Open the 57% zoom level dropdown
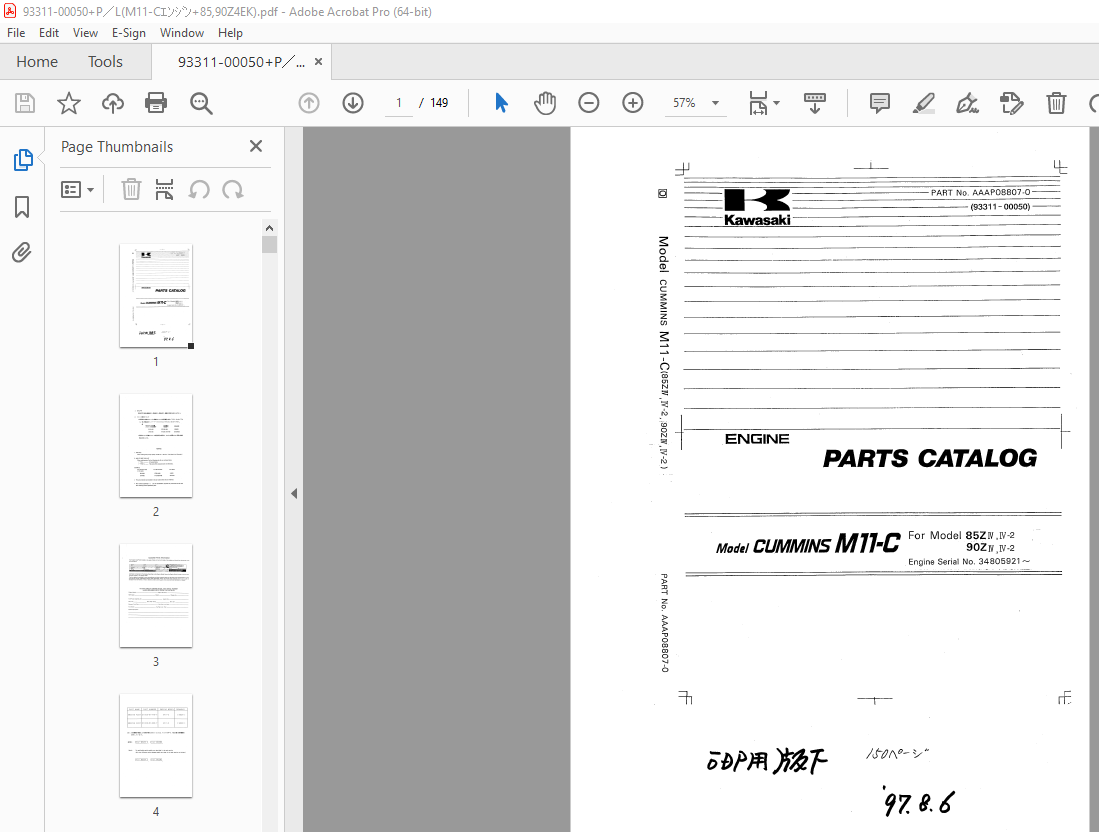 click(716, 103)
